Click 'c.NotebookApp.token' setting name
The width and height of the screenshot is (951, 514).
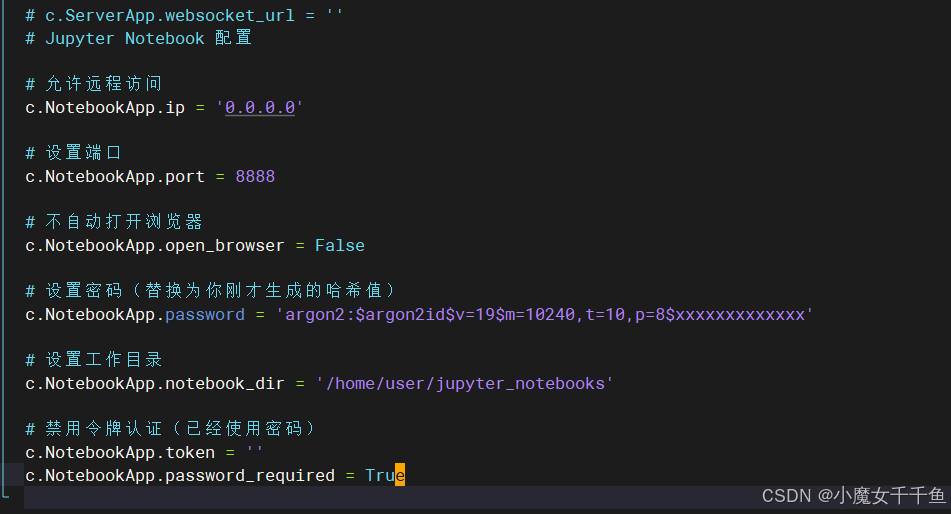pos(120,453)
